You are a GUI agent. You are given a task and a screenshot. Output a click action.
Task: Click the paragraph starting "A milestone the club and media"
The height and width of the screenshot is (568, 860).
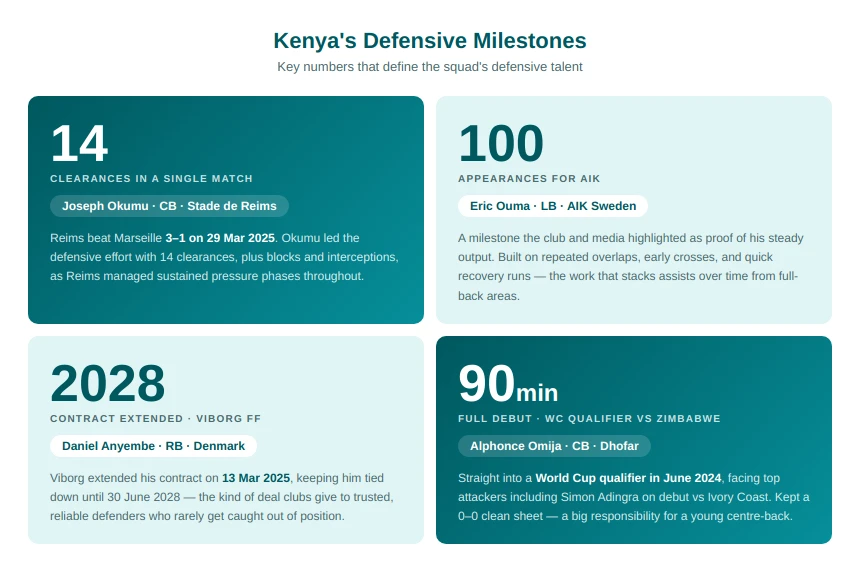[x=631, y=267]
